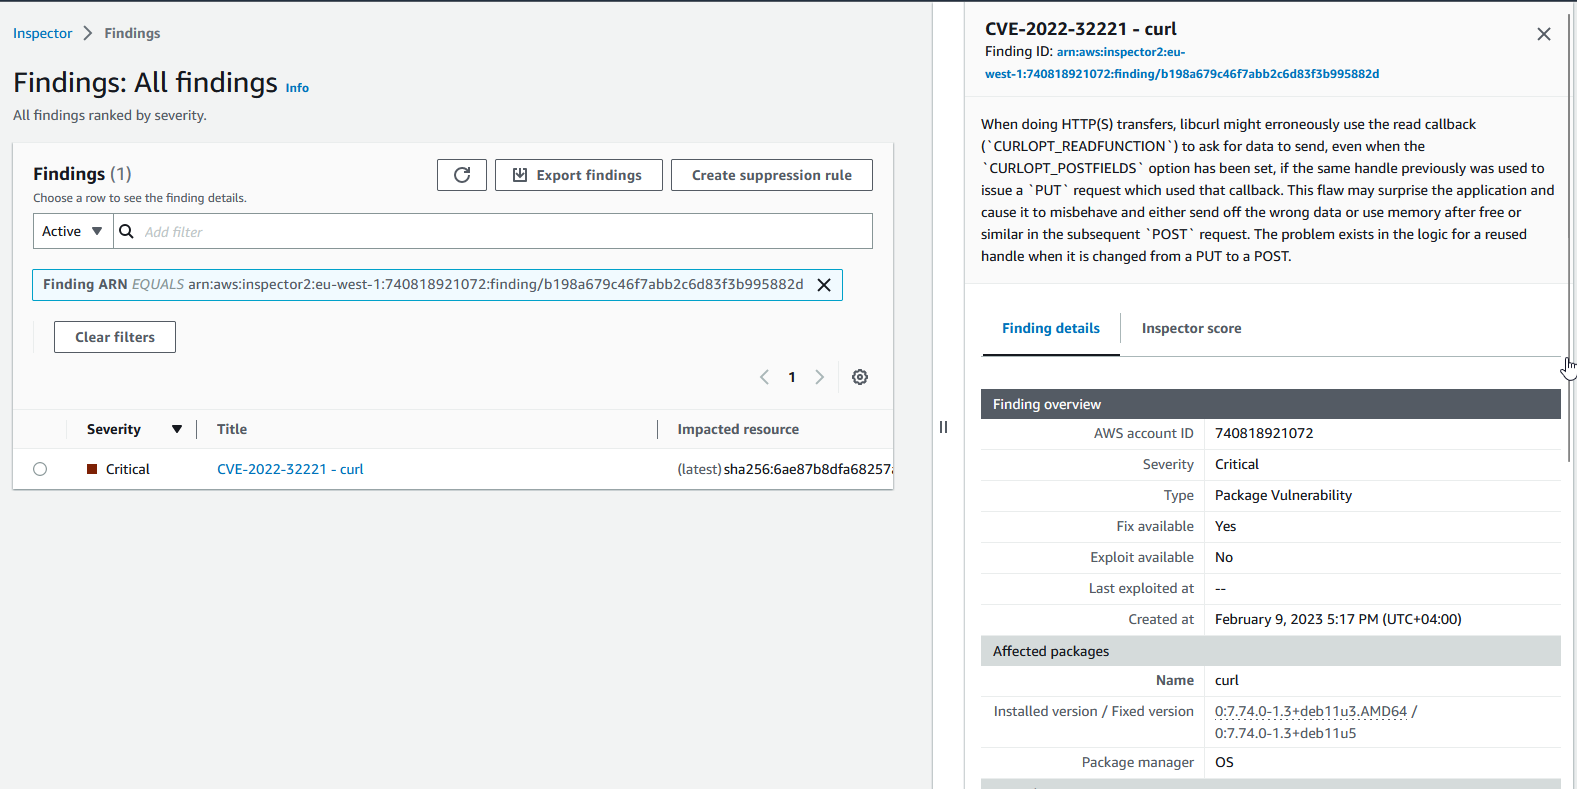Viewport: 1577px width, 789px height.
Task: Open the Active status dropdown
Action: (x=73, y=231)
